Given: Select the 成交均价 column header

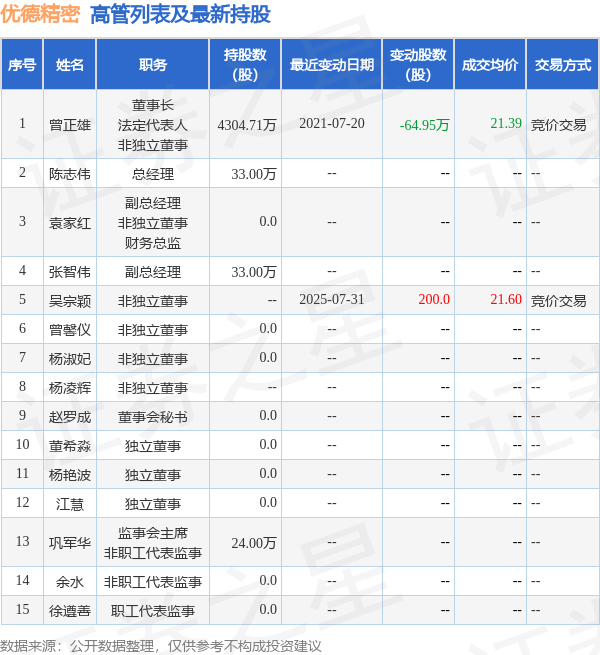Looking at the screenshot, I should (x=490, y=65).
